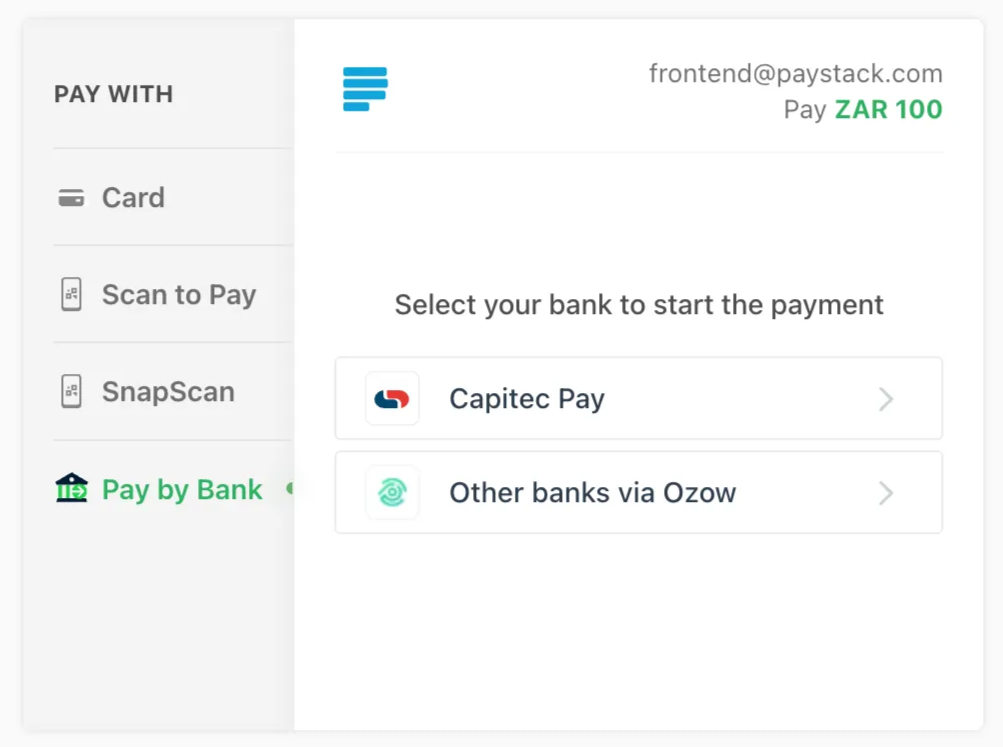Viewport: 1003px width, 747px height.
Task: Click the frontend@paystack.com email address
Action: (x=795, y=74)
